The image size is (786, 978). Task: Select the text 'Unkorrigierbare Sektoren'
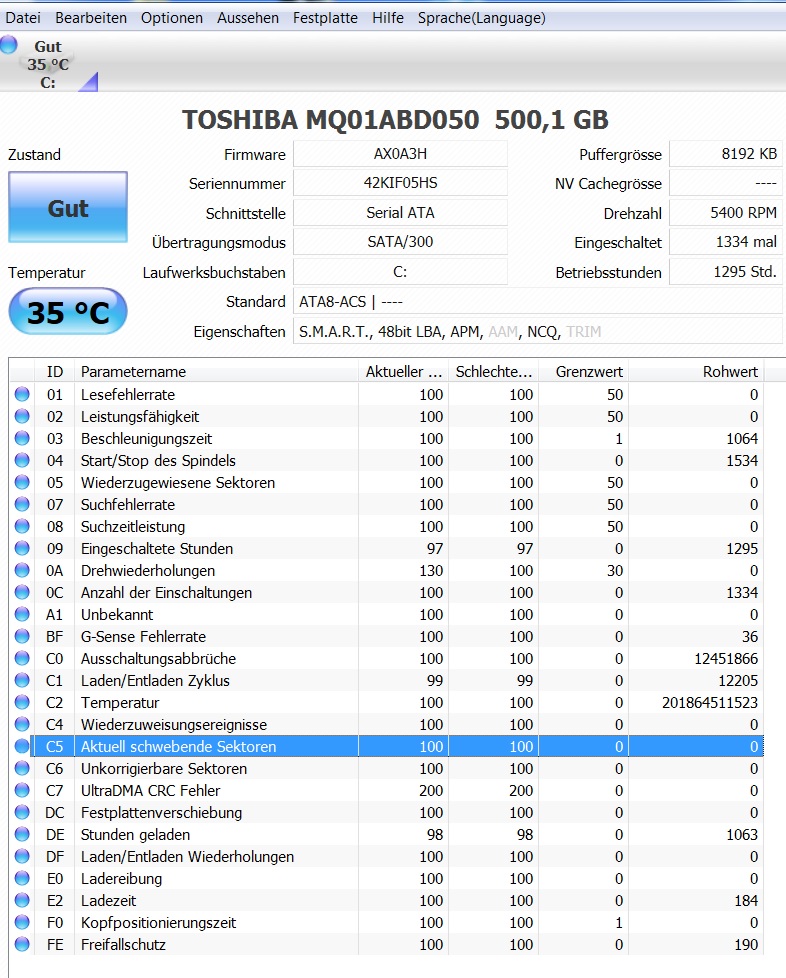pos(164,768)
